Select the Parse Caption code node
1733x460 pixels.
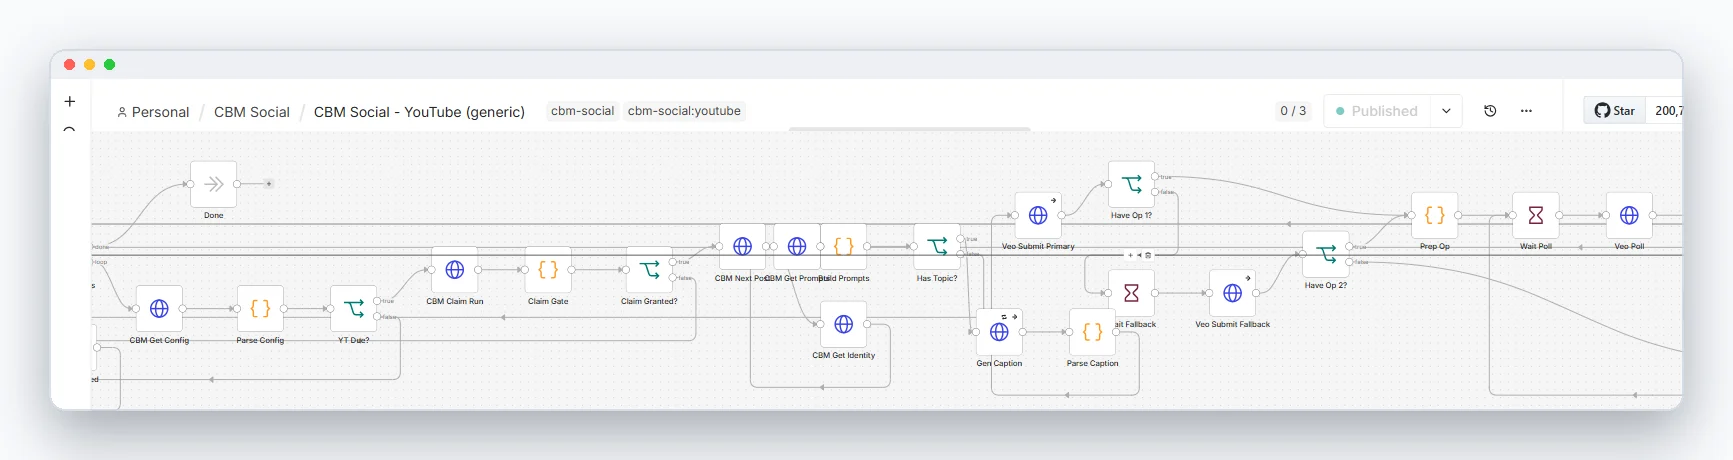coord(1092,332)
